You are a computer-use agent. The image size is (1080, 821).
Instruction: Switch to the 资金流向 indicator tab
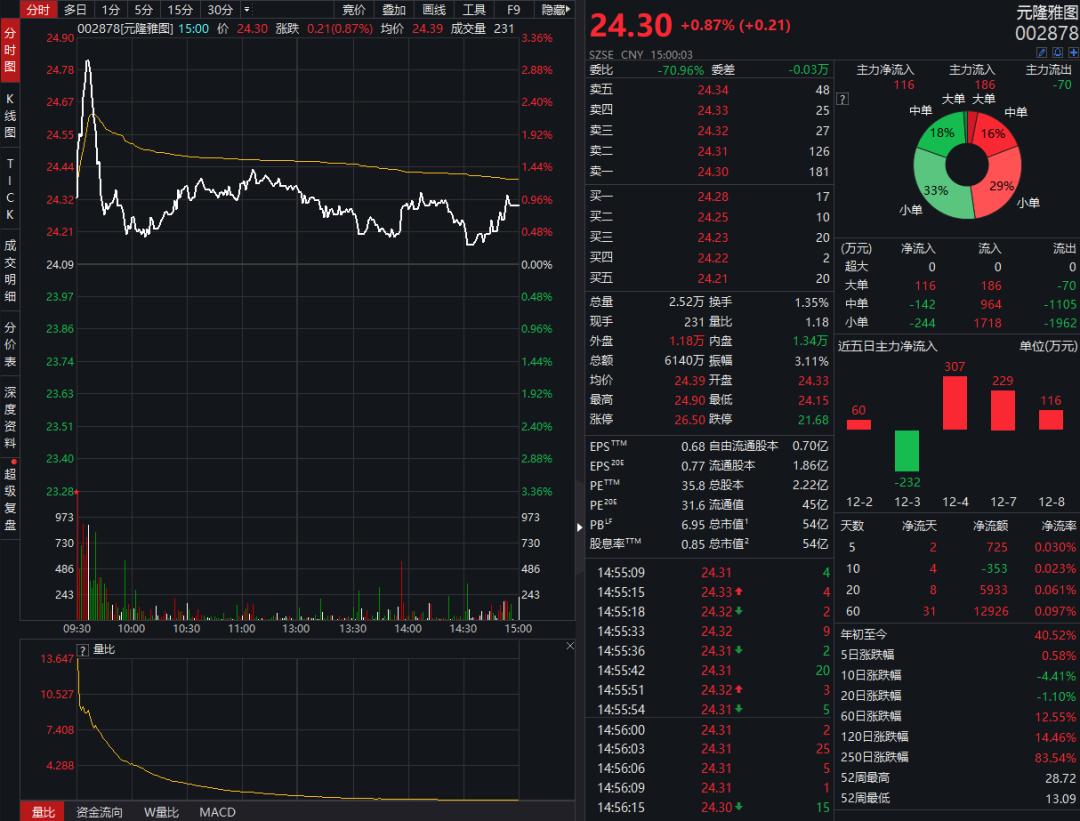point(99,812)
